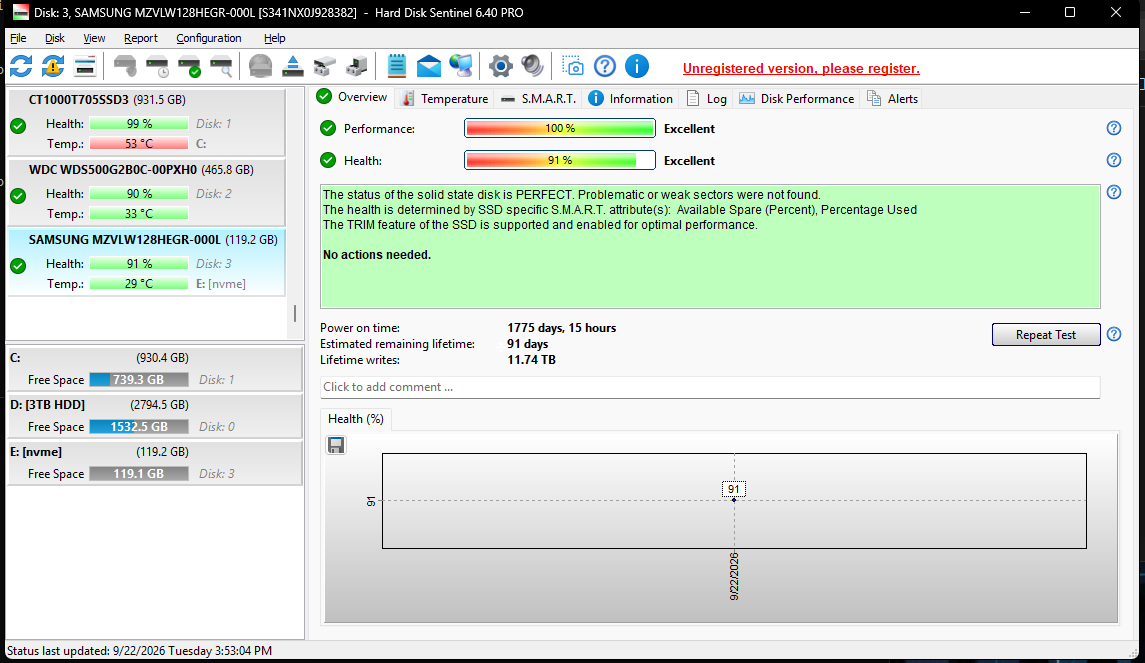This screenshot has height=663, width=1145.
Task: Click the refresh disk status icon
Action: [x=21, y=66]
